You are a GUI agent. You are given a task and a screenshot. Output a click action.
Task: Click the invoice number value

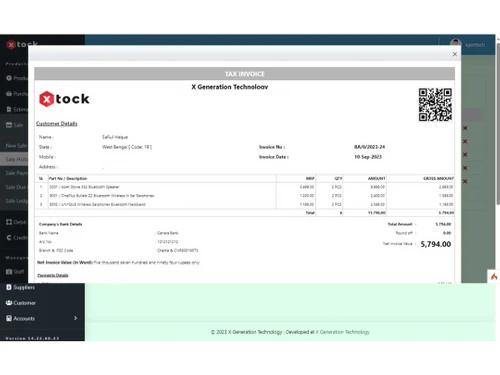coord(369,147)
